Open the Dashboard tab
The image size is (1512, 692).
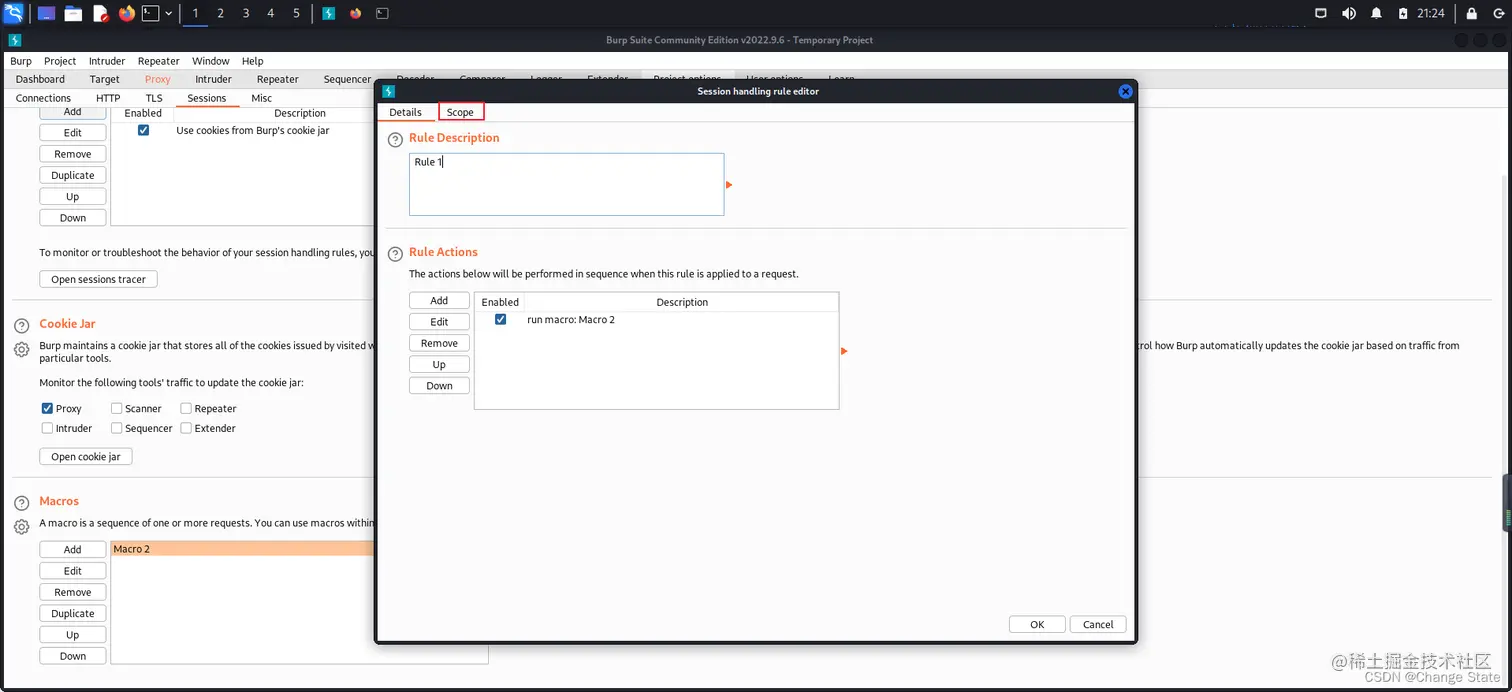click(40, 79)
